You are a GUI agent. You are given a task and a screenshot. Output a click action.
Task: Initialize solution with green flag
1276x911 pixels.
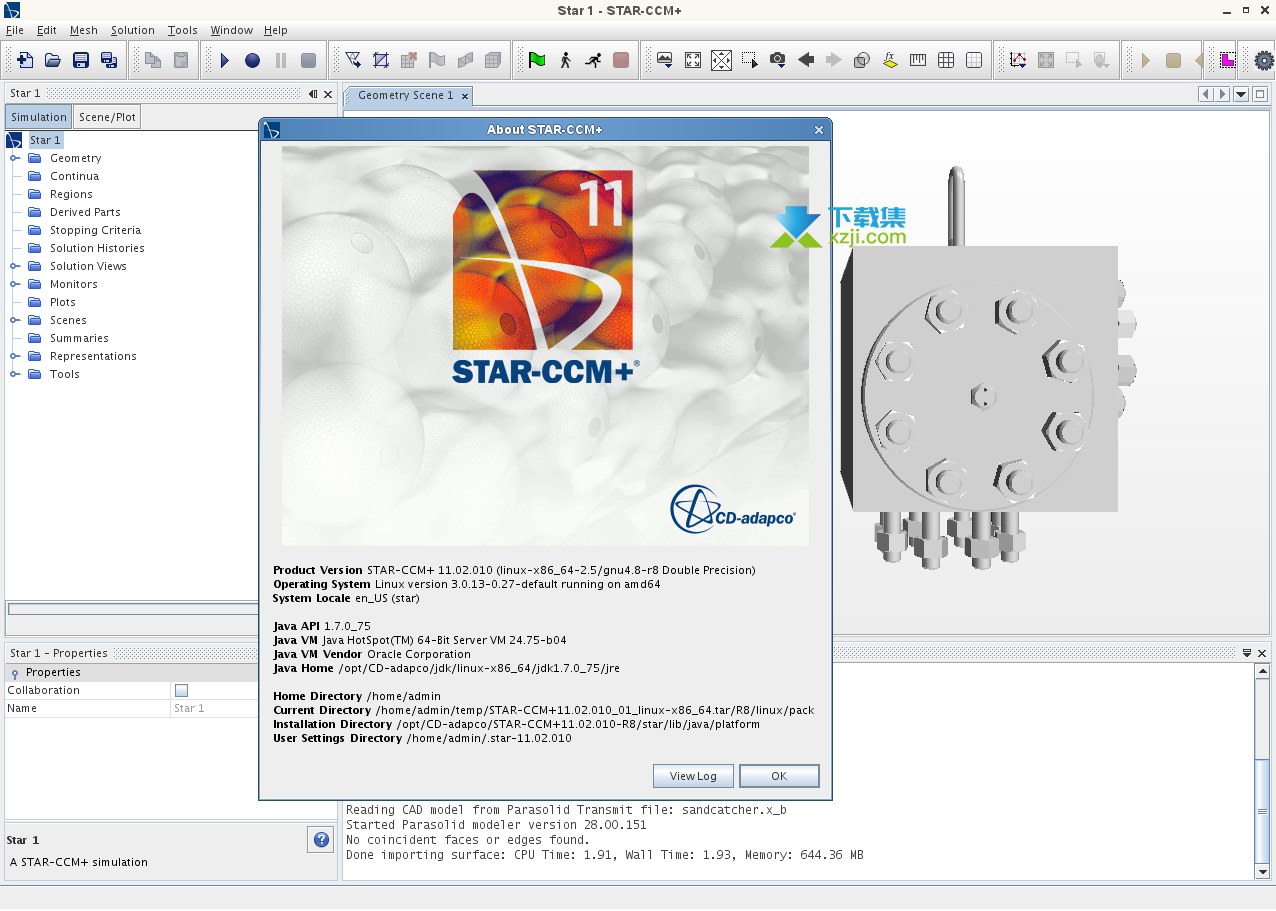pyautogui.click(x=537, y=60)
